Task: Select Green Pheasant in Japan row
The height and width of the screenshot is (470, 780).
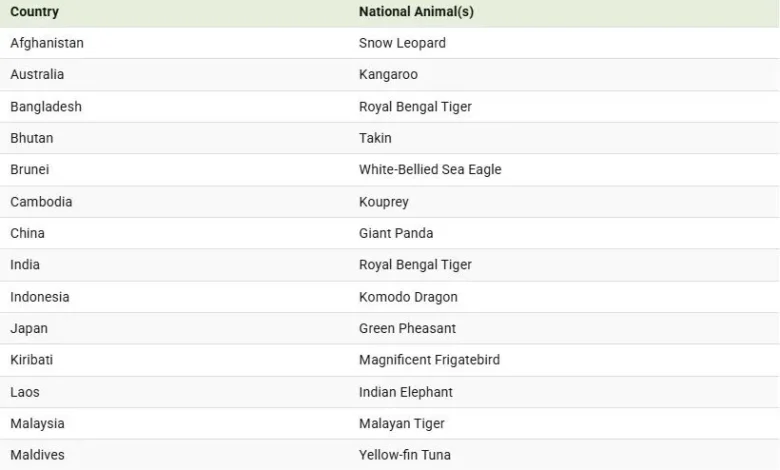Action: click(x=407, y=328)
